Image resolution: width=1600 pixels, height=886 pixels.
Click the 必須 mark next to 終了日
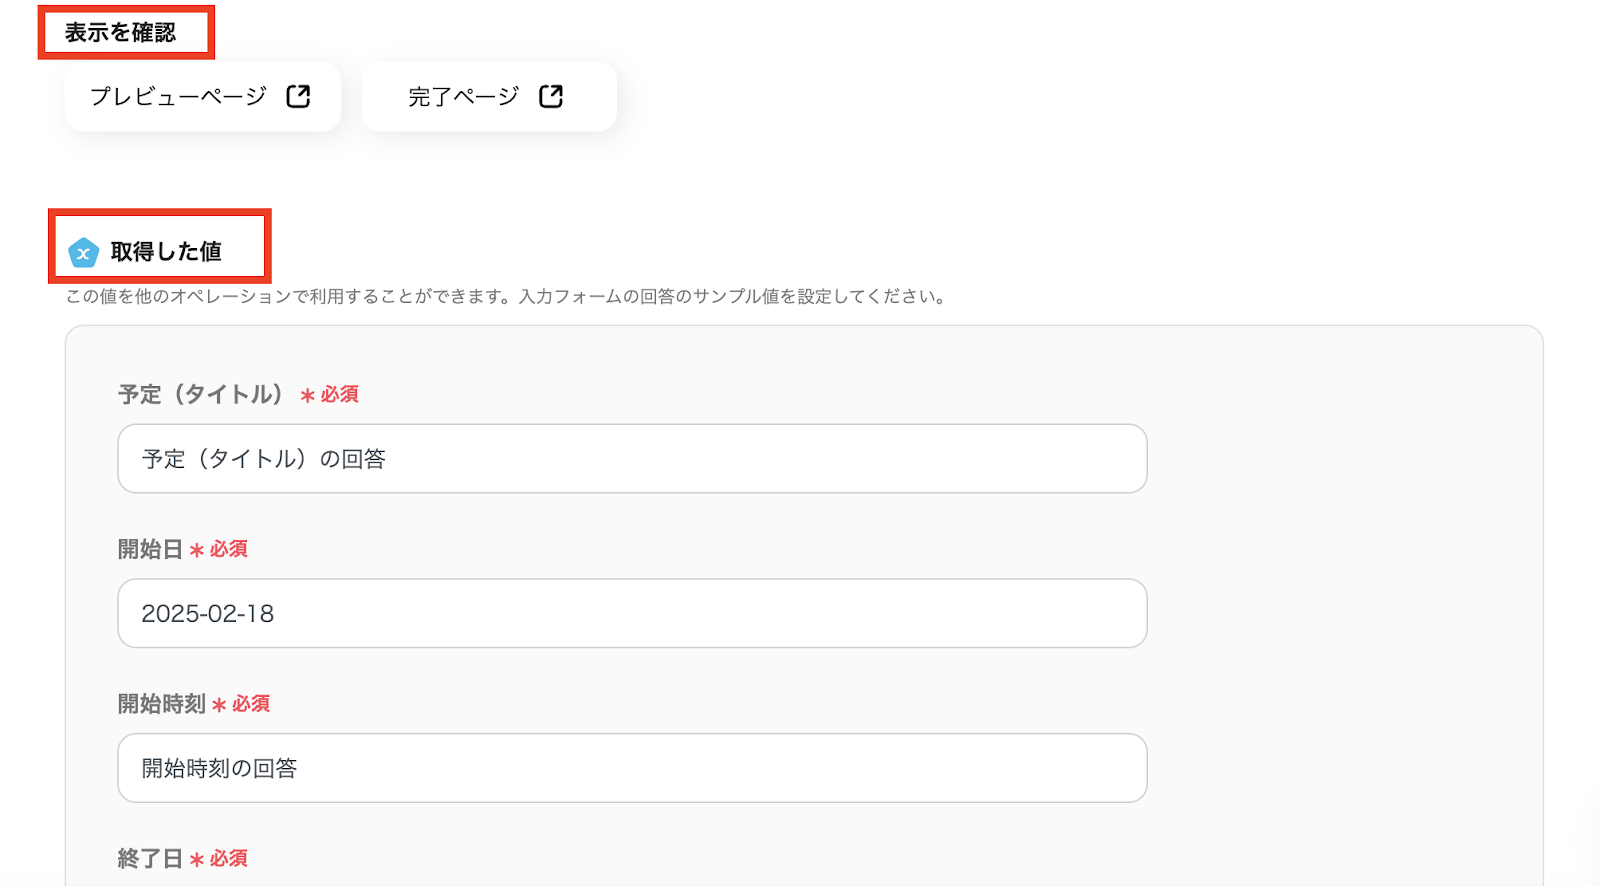click(x=229, y=859)
